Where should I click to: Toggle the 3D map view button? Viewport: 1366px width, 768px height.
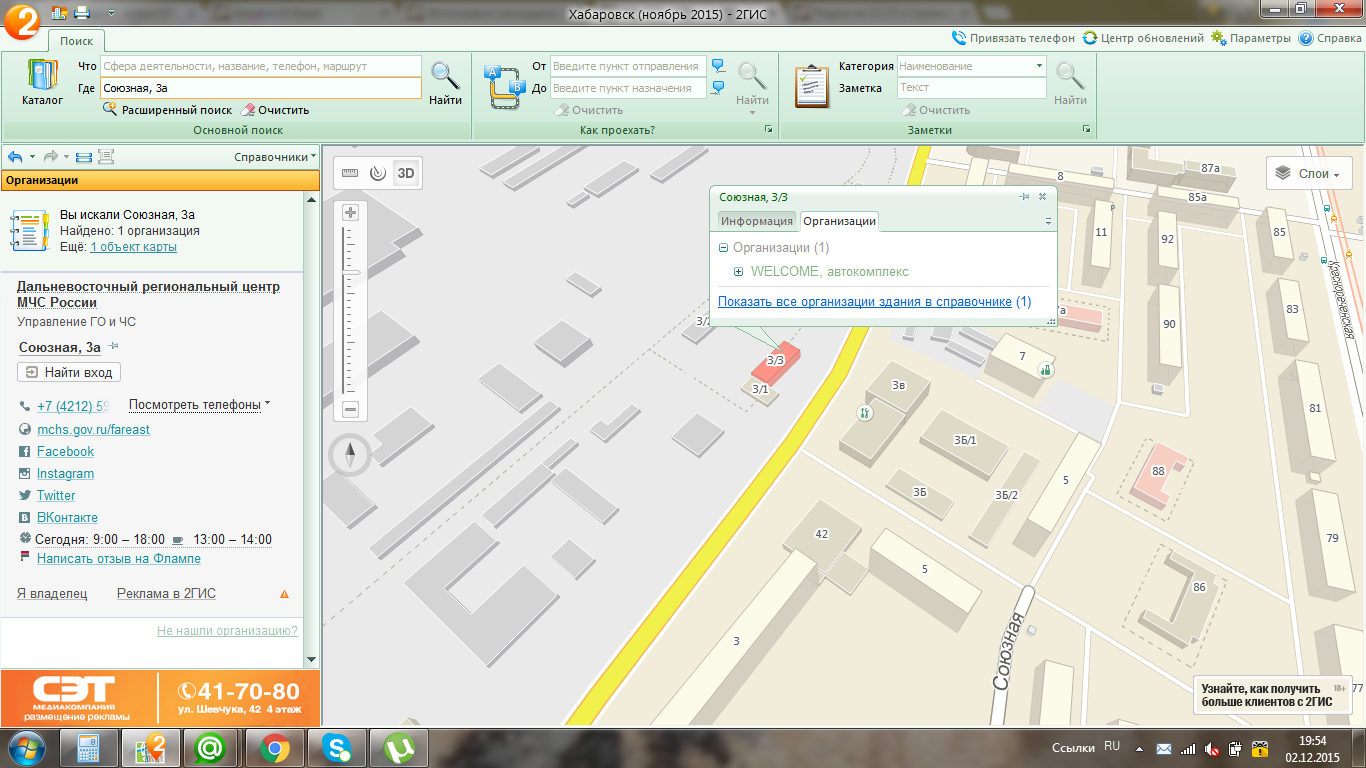point(406,173)
